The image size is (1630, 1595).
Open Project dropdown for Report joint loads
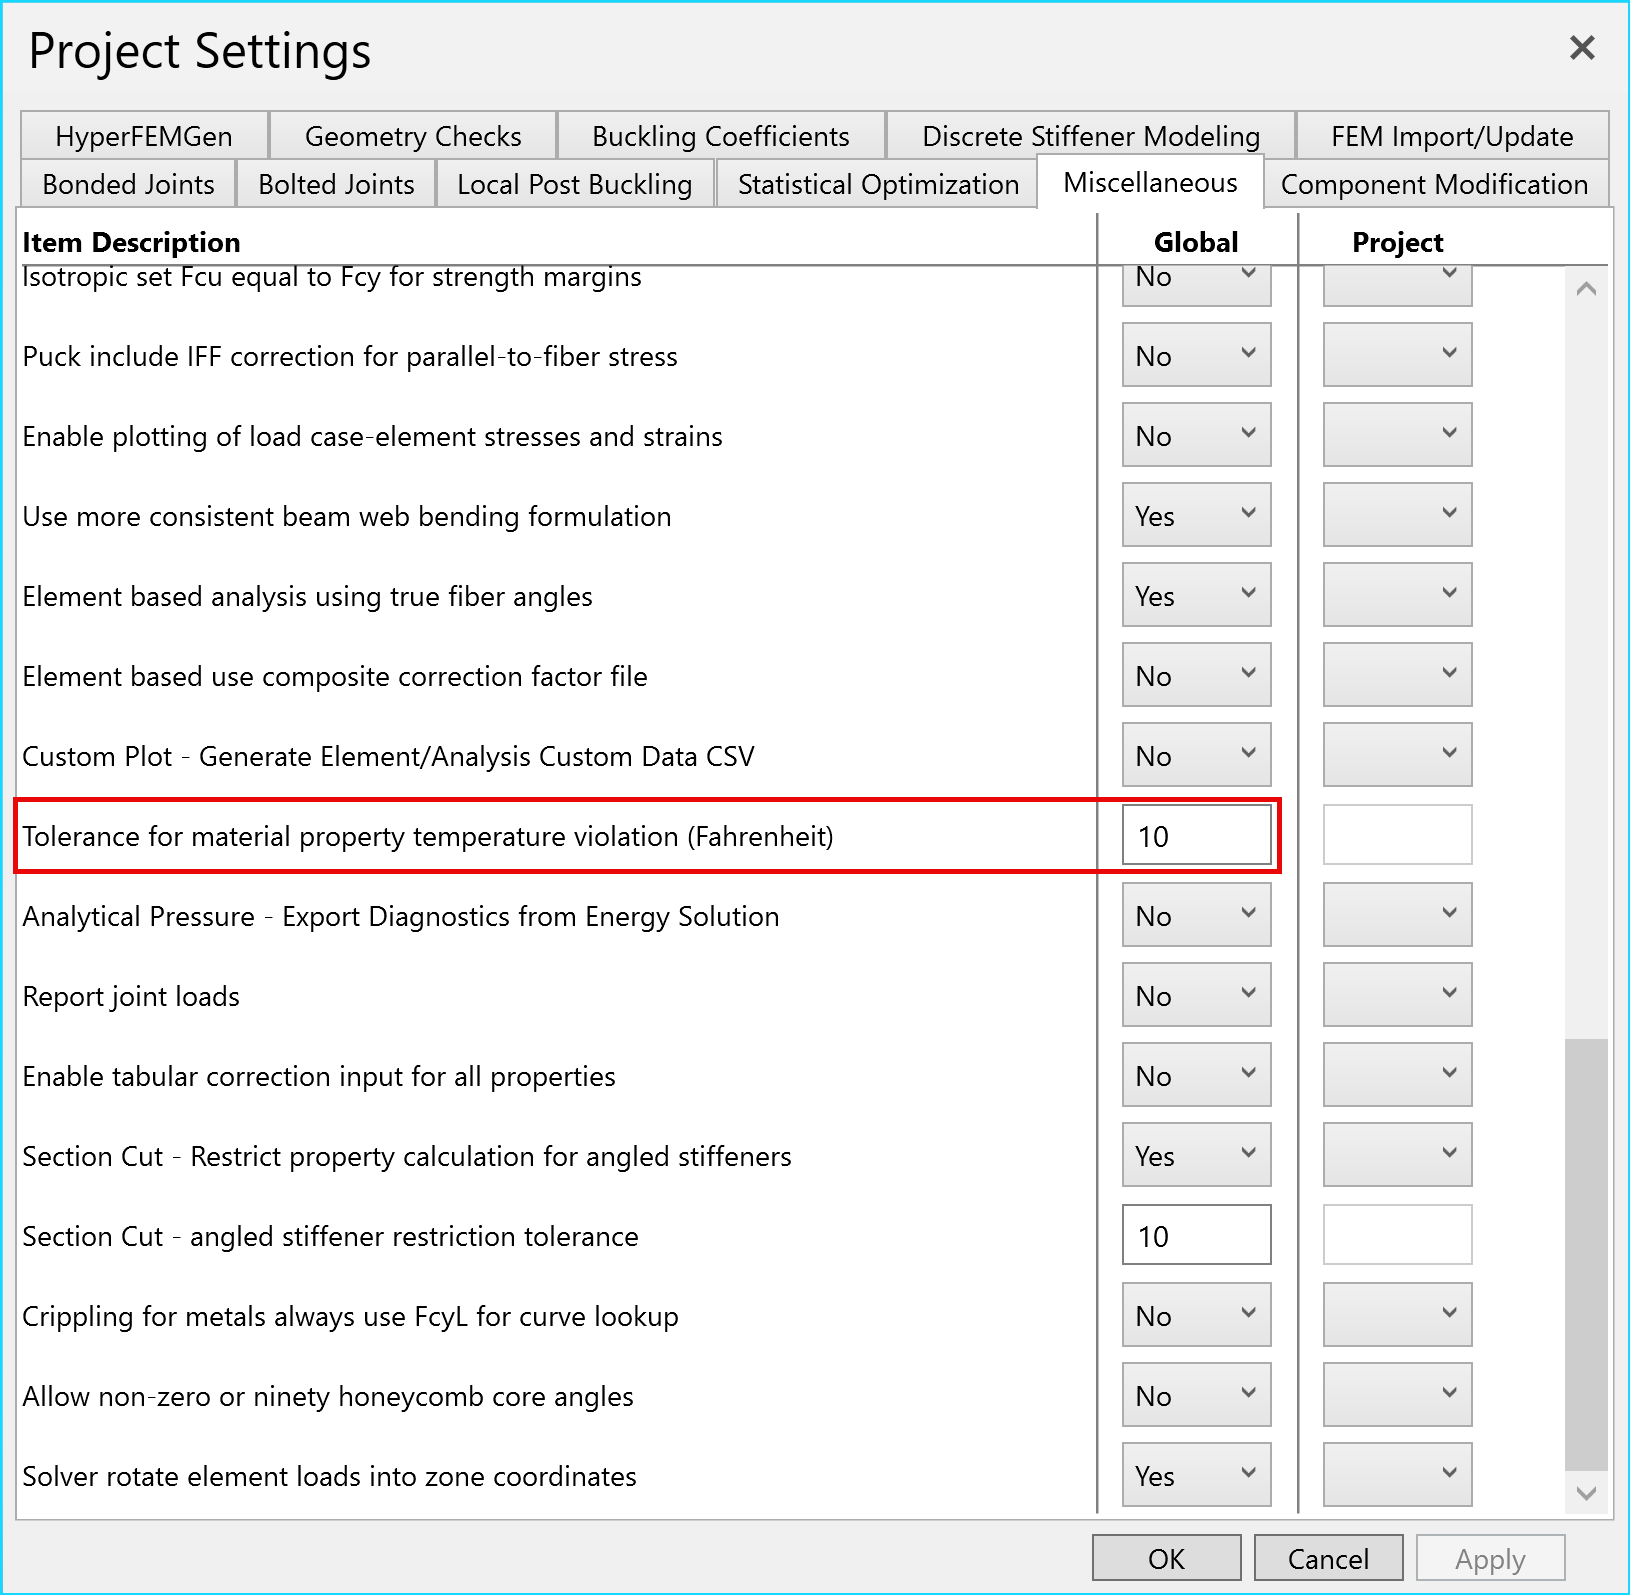click(1397, 995)
